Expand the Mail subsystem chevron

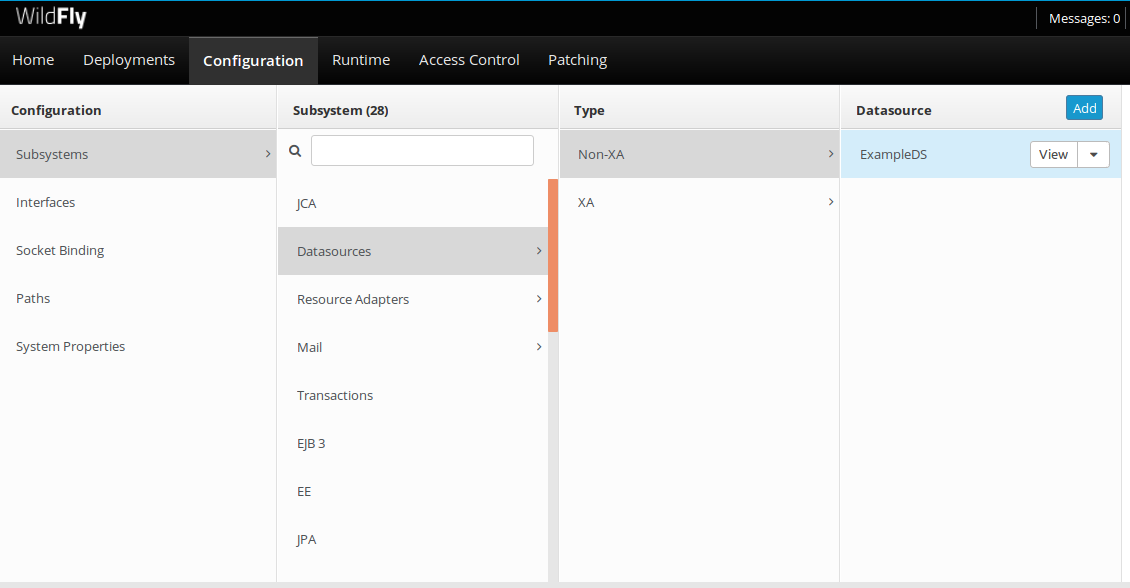pos(539,347)
